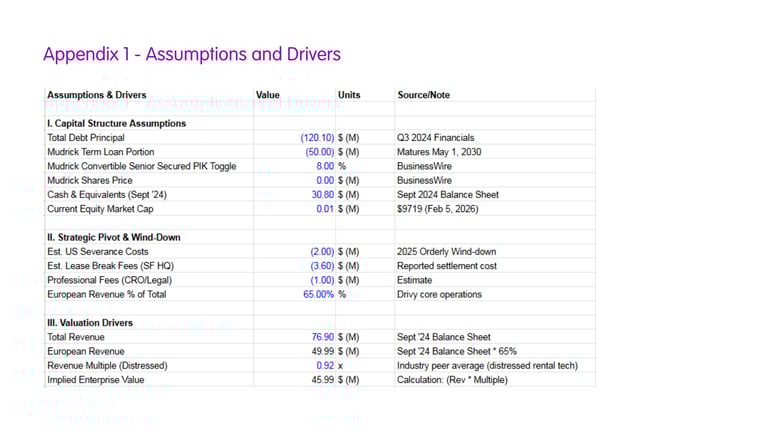Viewport: 768px width, 432px height.
Task: Click the 'Est. US Severance Costs' label
Action: click(x=97, y=251)
